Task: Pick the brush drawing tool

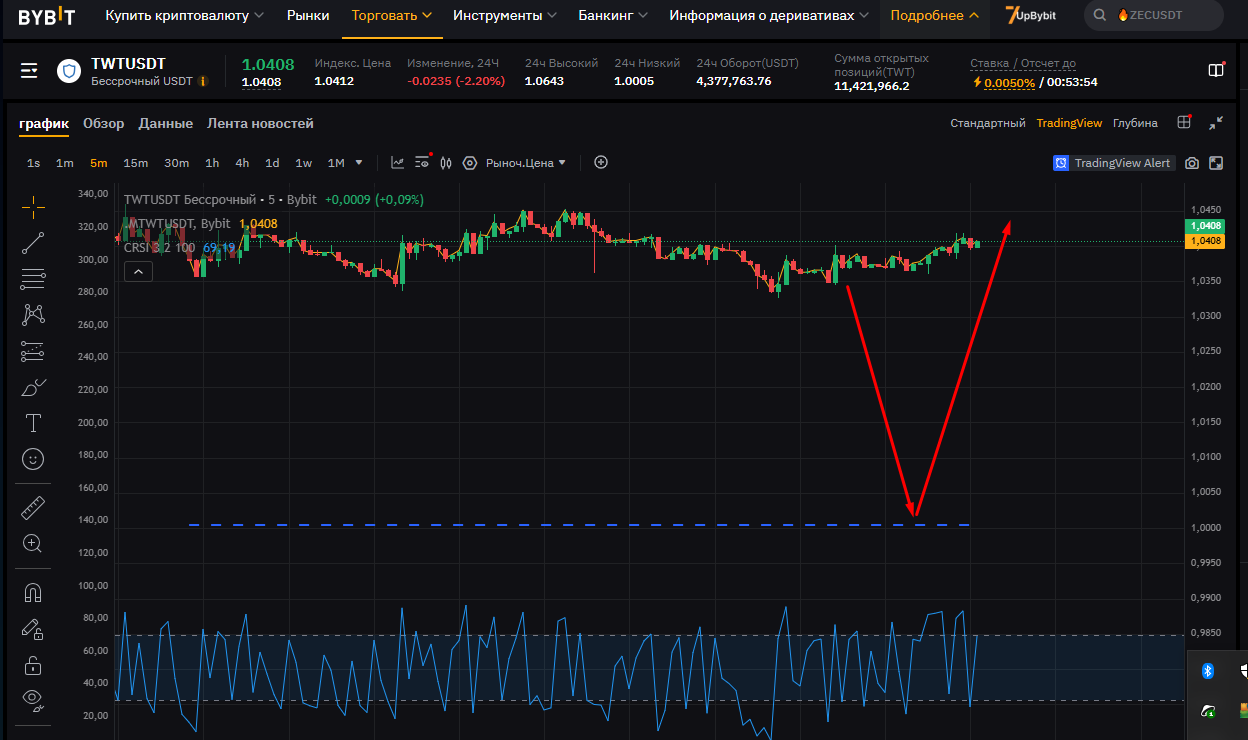Action: click(x=33, y=387)
